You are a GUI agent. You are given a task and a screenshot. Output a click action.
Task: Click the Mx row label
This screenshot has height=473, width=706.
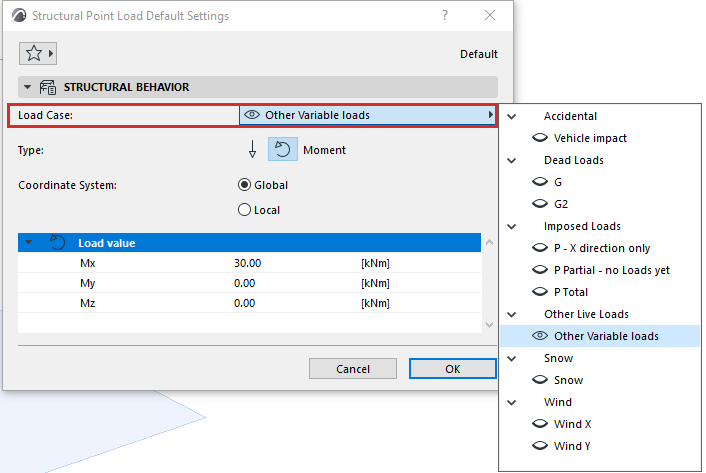[x=88, y=263]
